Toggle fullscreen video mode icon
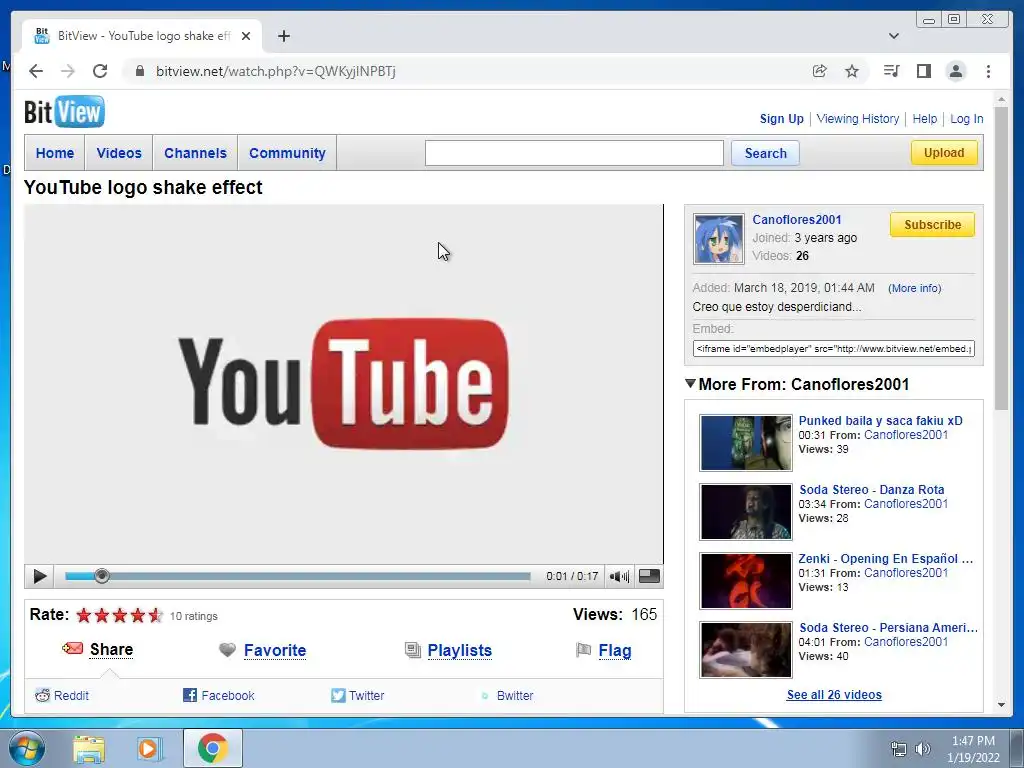Image resolution: width=1024 pixels, height=768 pixels. coord(648,576)
